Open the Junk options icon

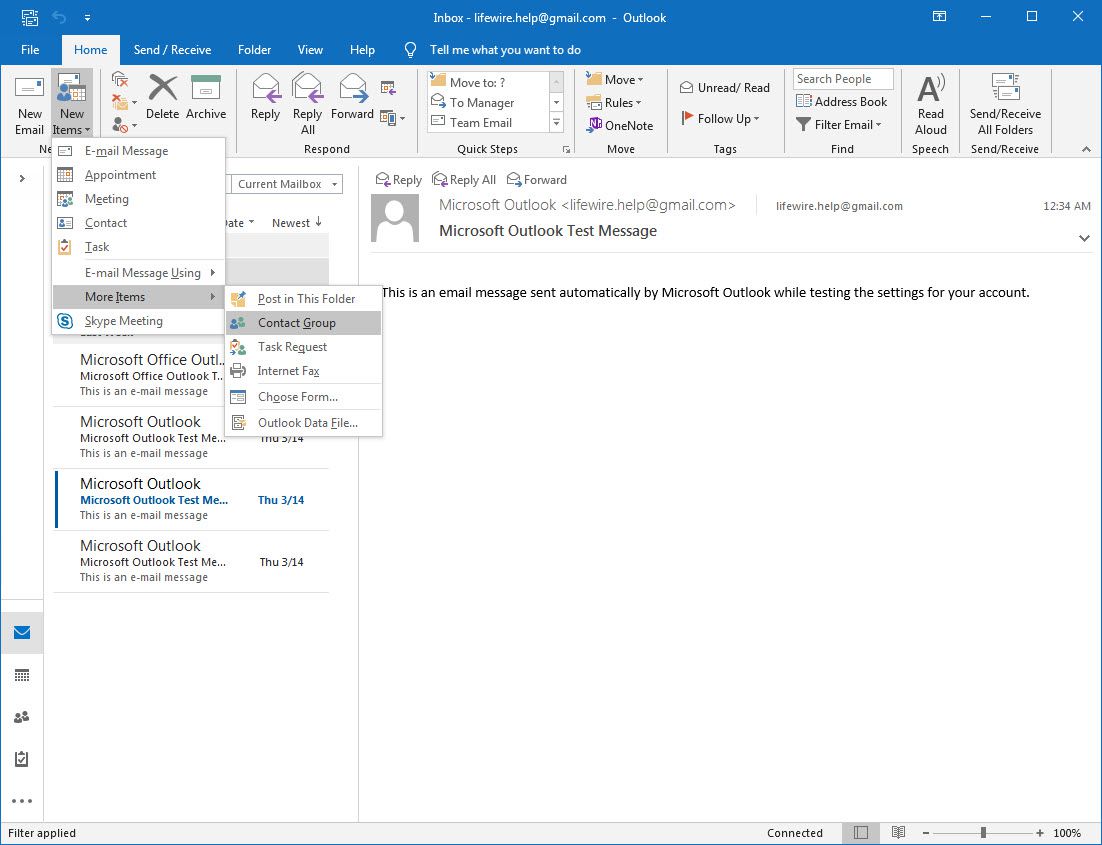123,126
